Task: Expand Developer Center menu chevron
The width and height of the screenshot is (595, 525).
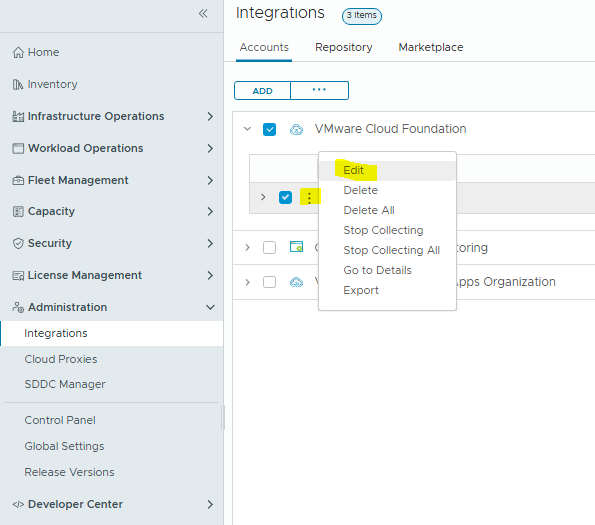Action: tap(210, 505)
